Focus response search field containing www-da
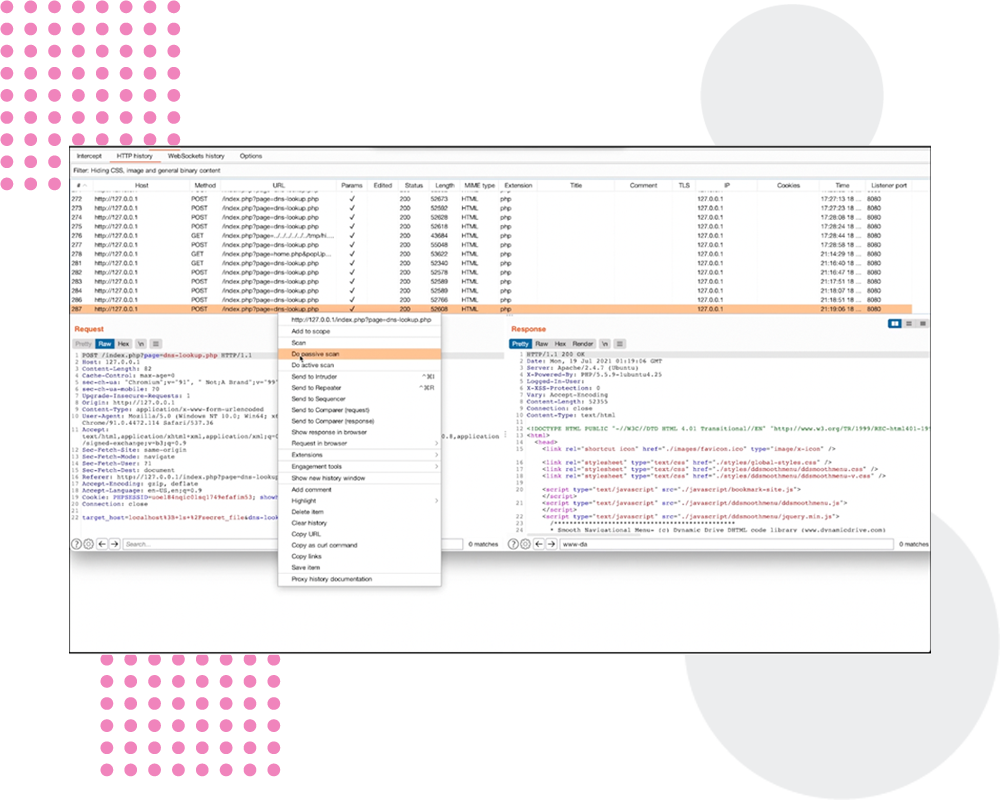The image size is (1000, 800). pos(726,544)
